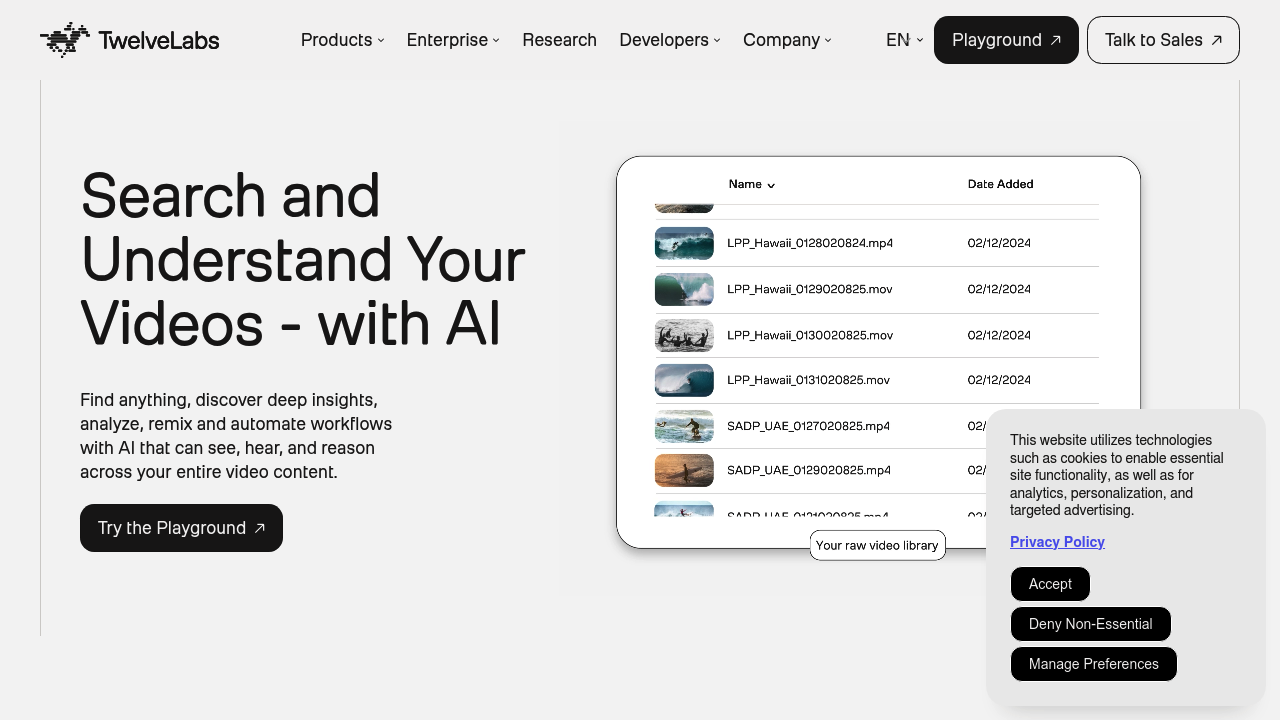
Task: Expand the Enterprise navigation menu
Action: 452,40
